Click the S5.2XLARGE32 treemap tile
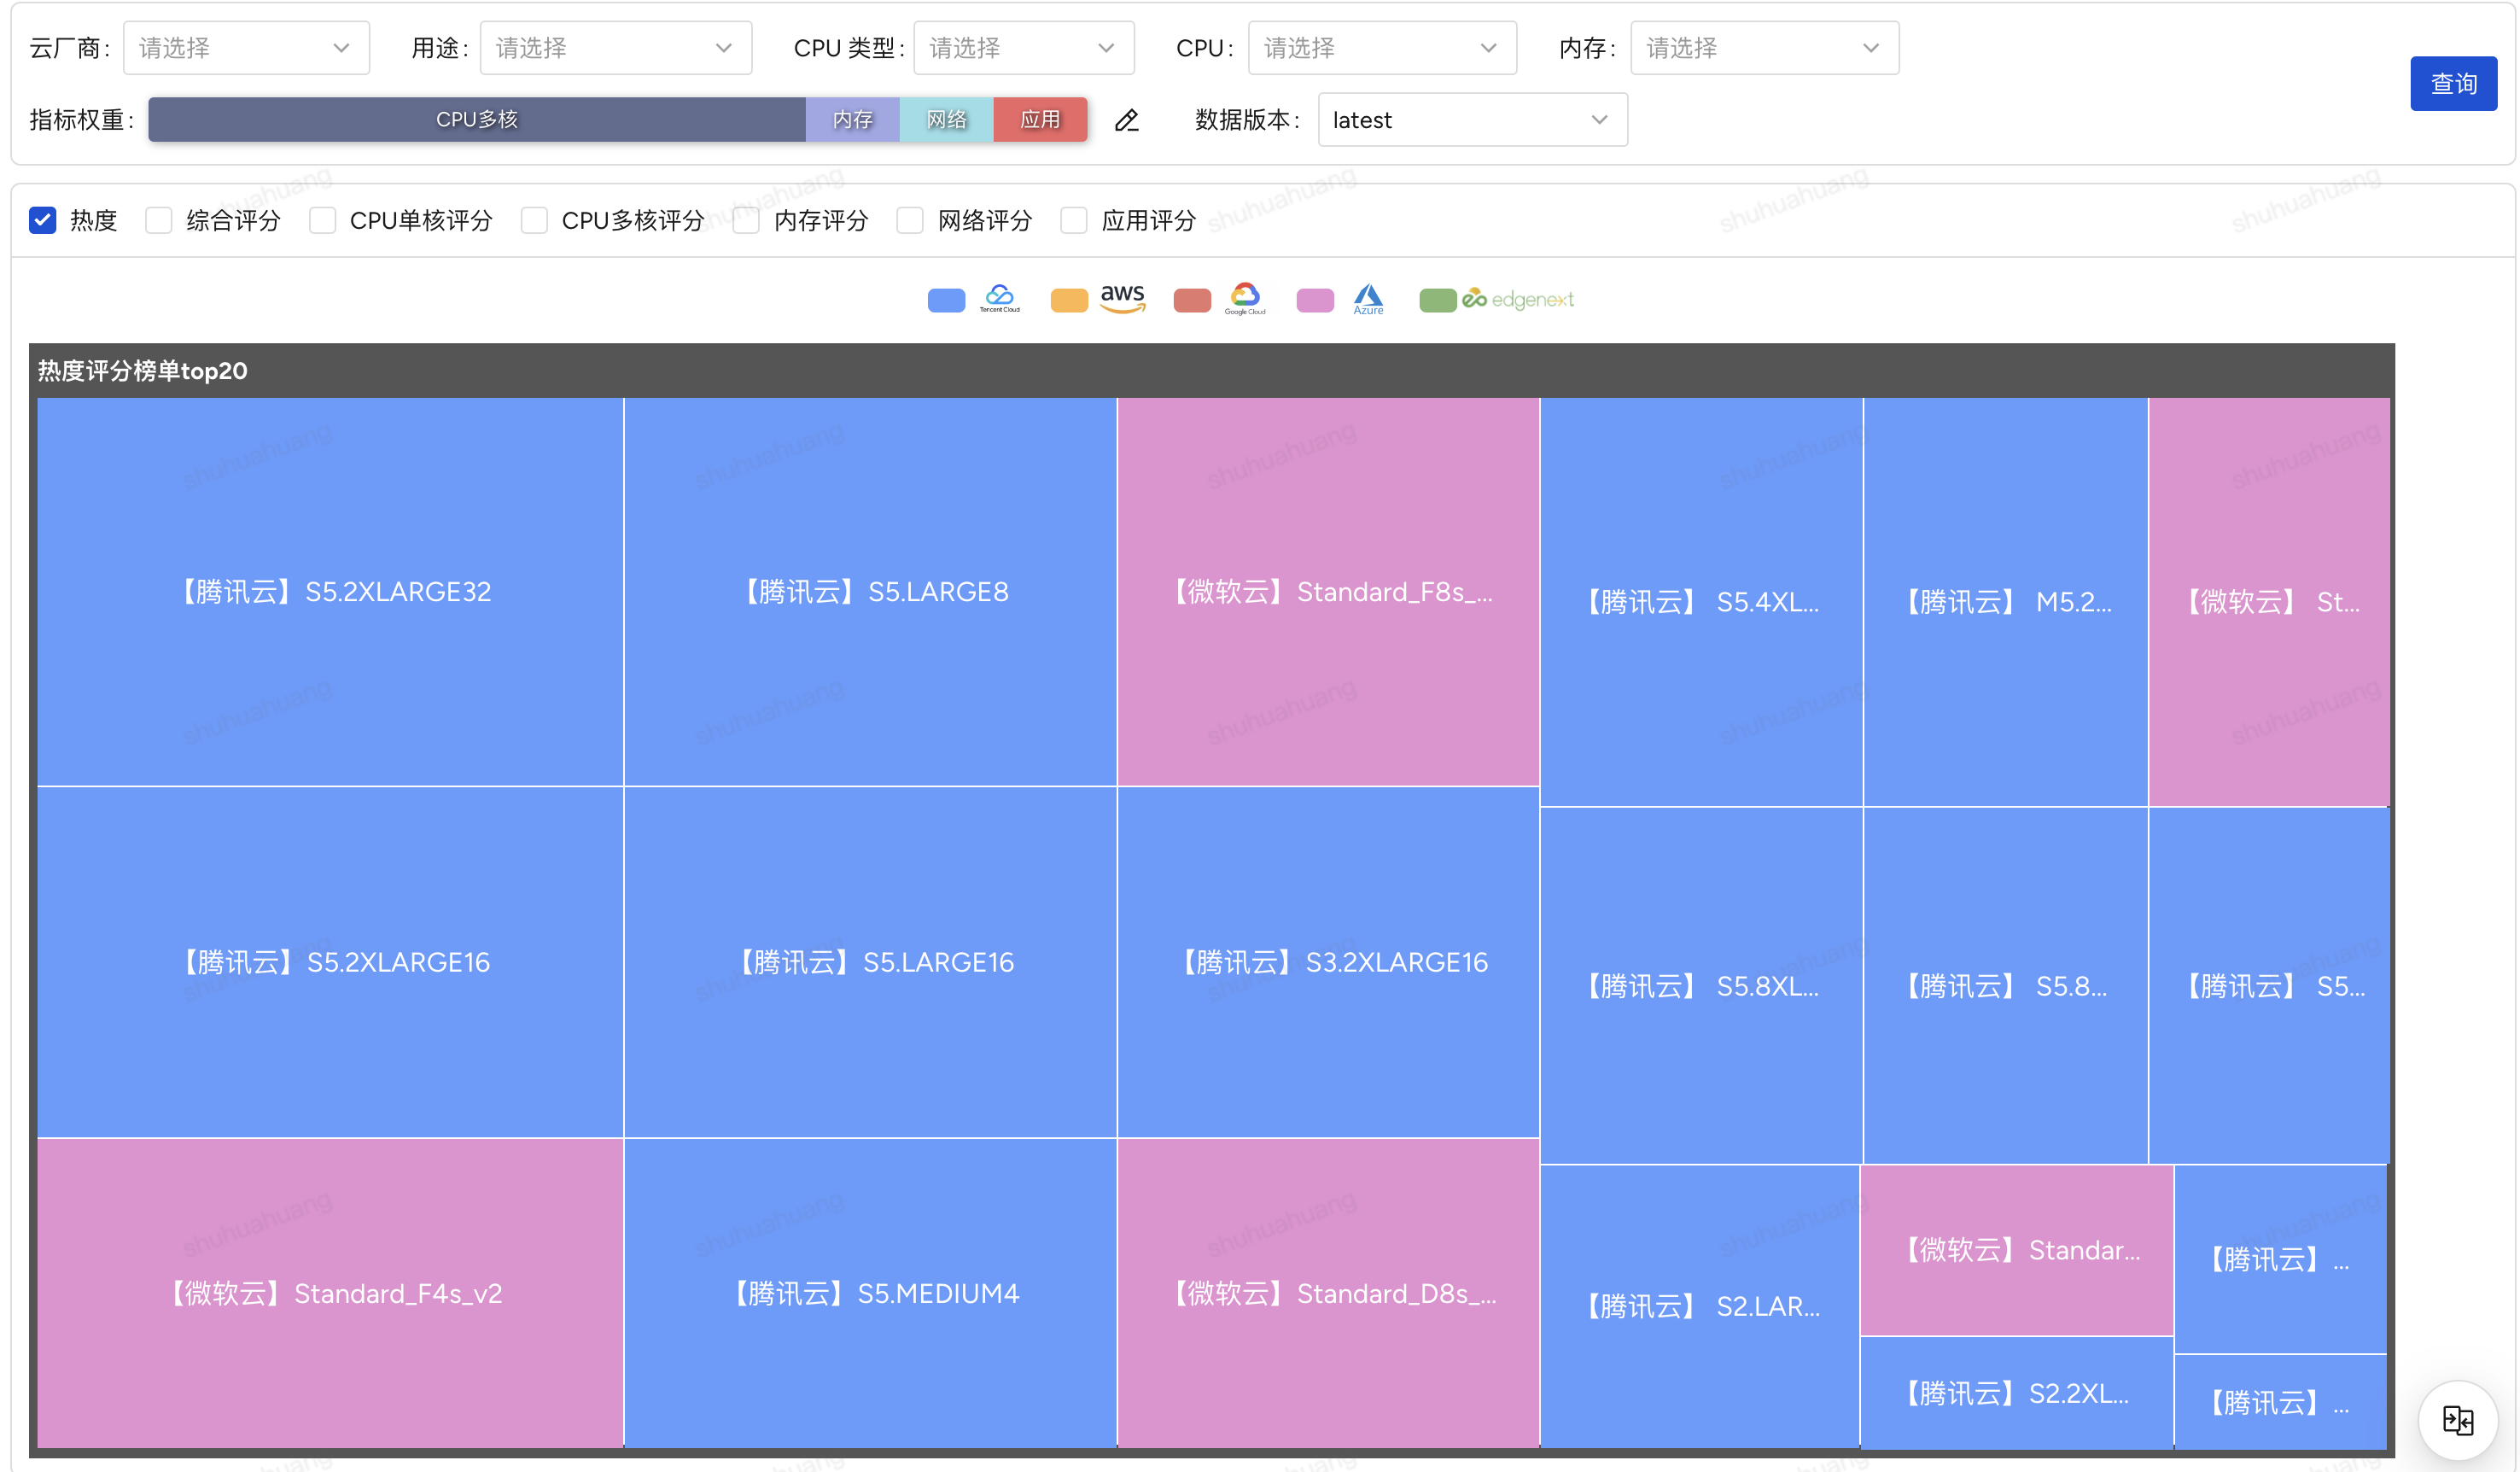Image resolution: width=2520 pixels, height=1472 pixels. click(330, 591)
